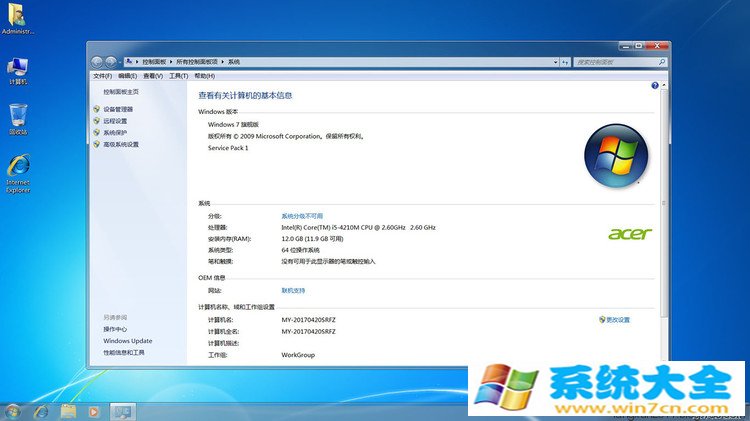Click the scrollbar up arrow
The height and width of the screenshot is (421, 750).
(x=664, y=85)
